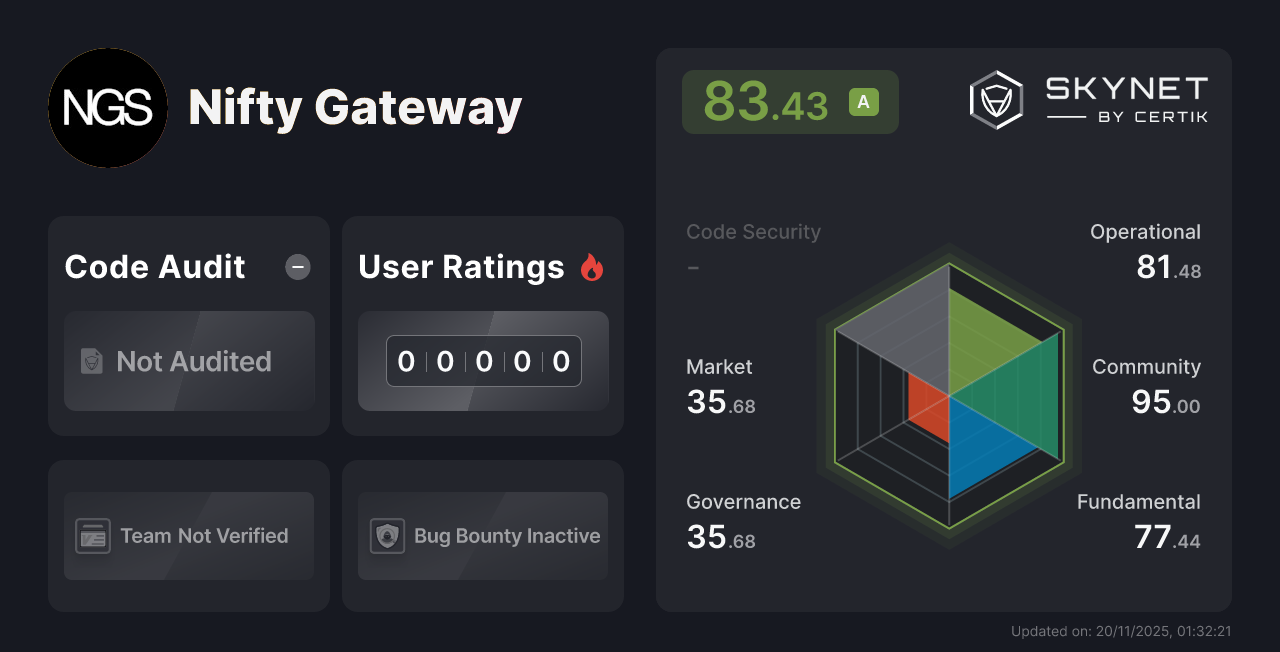Toggle the Bug Bounty Inactive status
The image size is (1280, 652).
(483, 536)
